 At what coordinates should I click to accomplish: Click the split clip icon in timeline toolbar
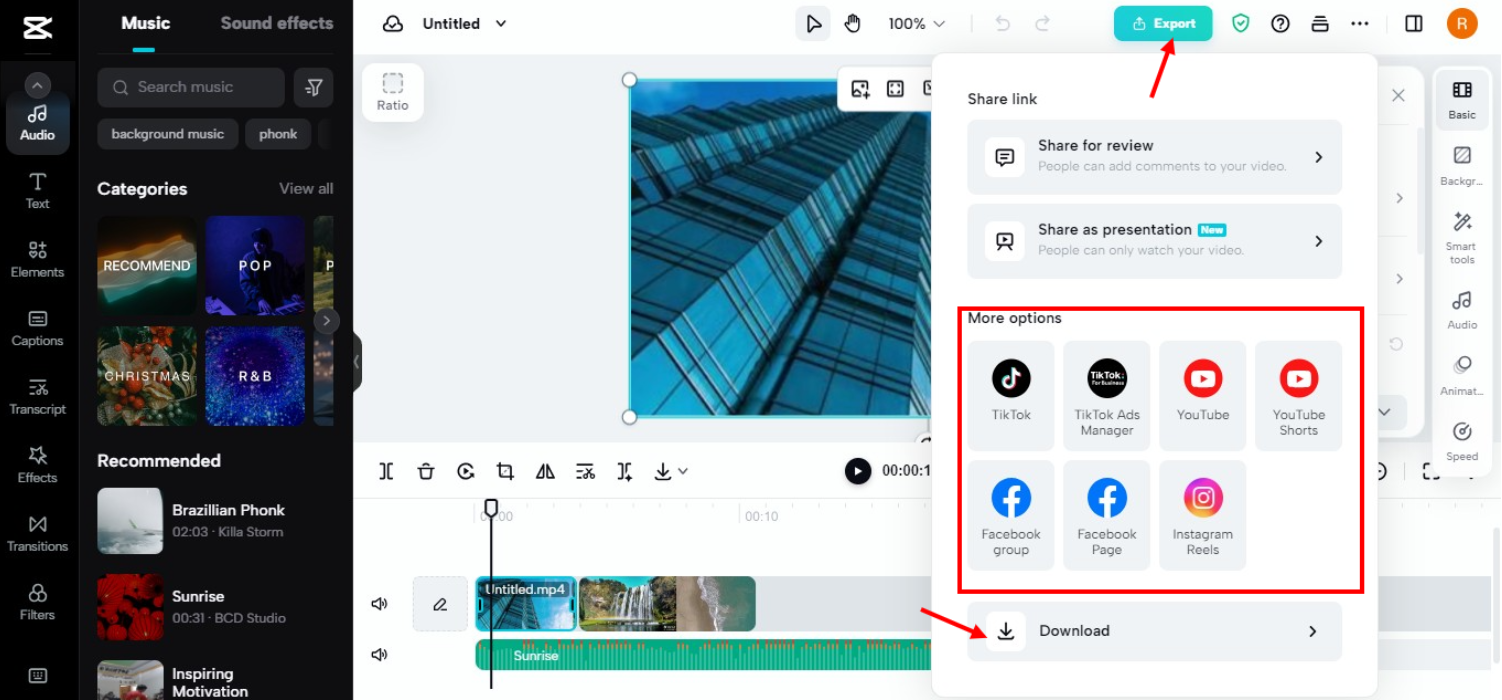[x=387, y=471]
